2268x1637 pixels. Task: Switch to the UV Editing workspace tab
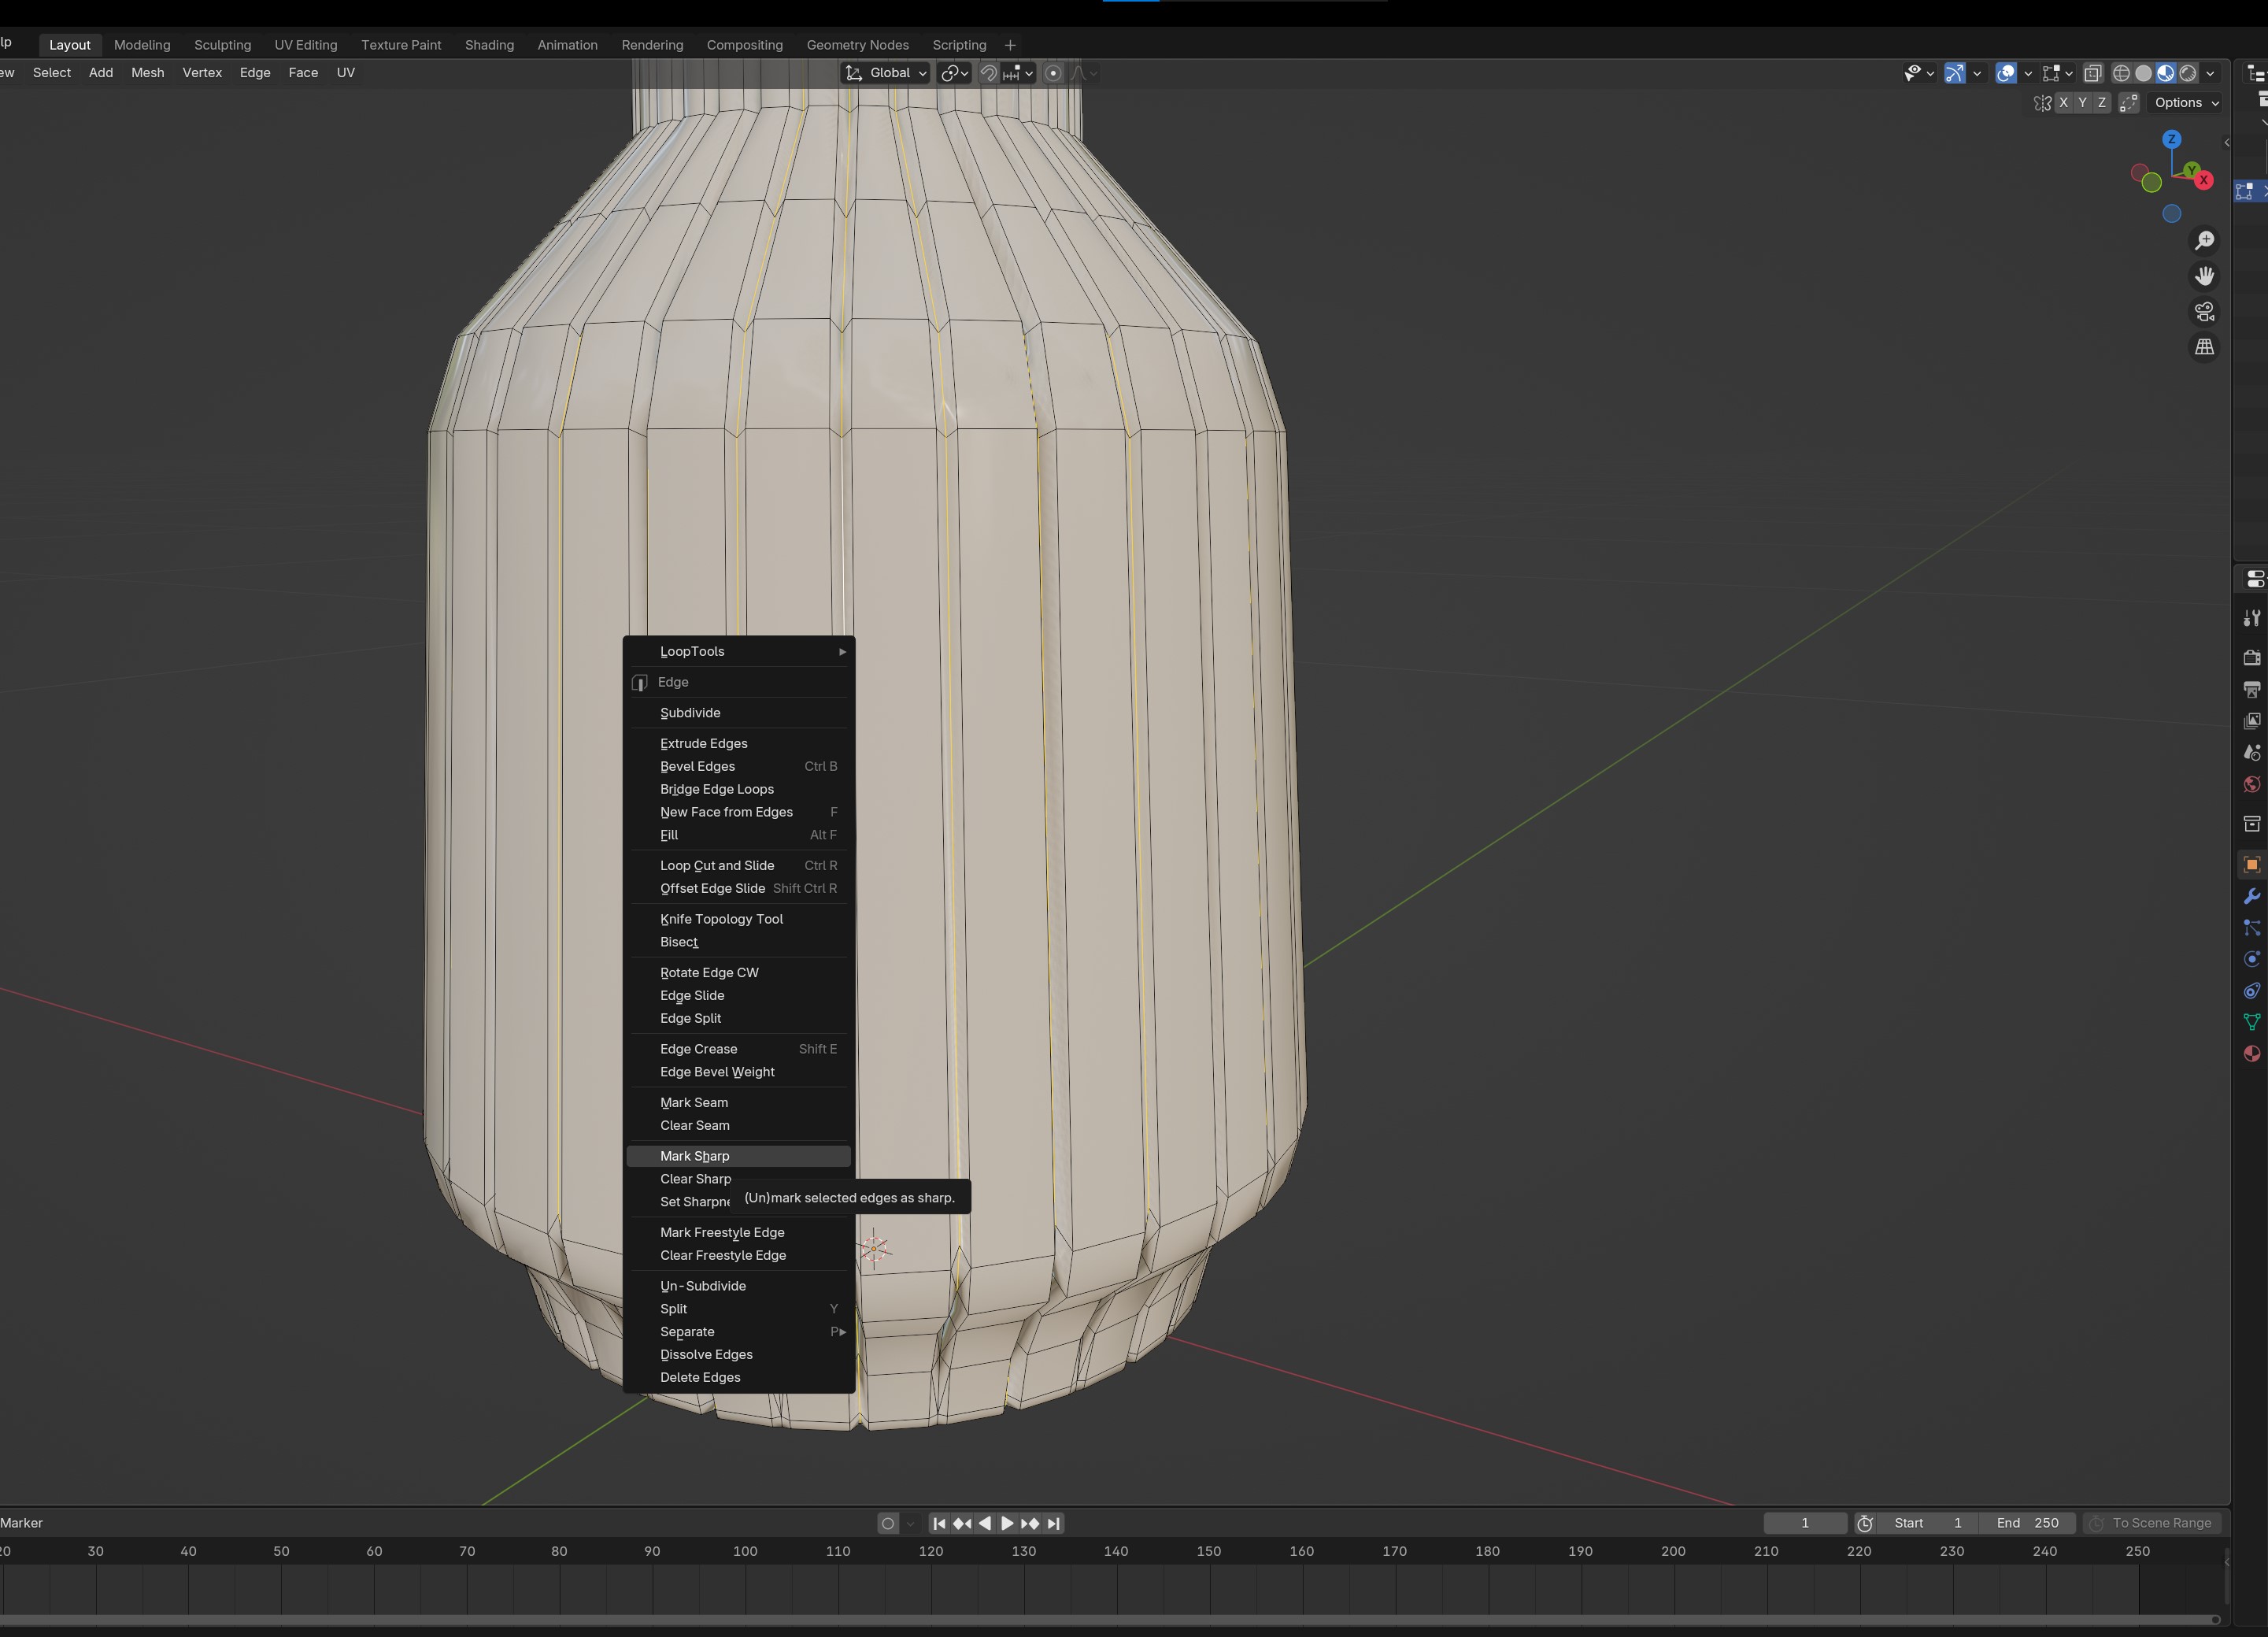tap(306, 45)
